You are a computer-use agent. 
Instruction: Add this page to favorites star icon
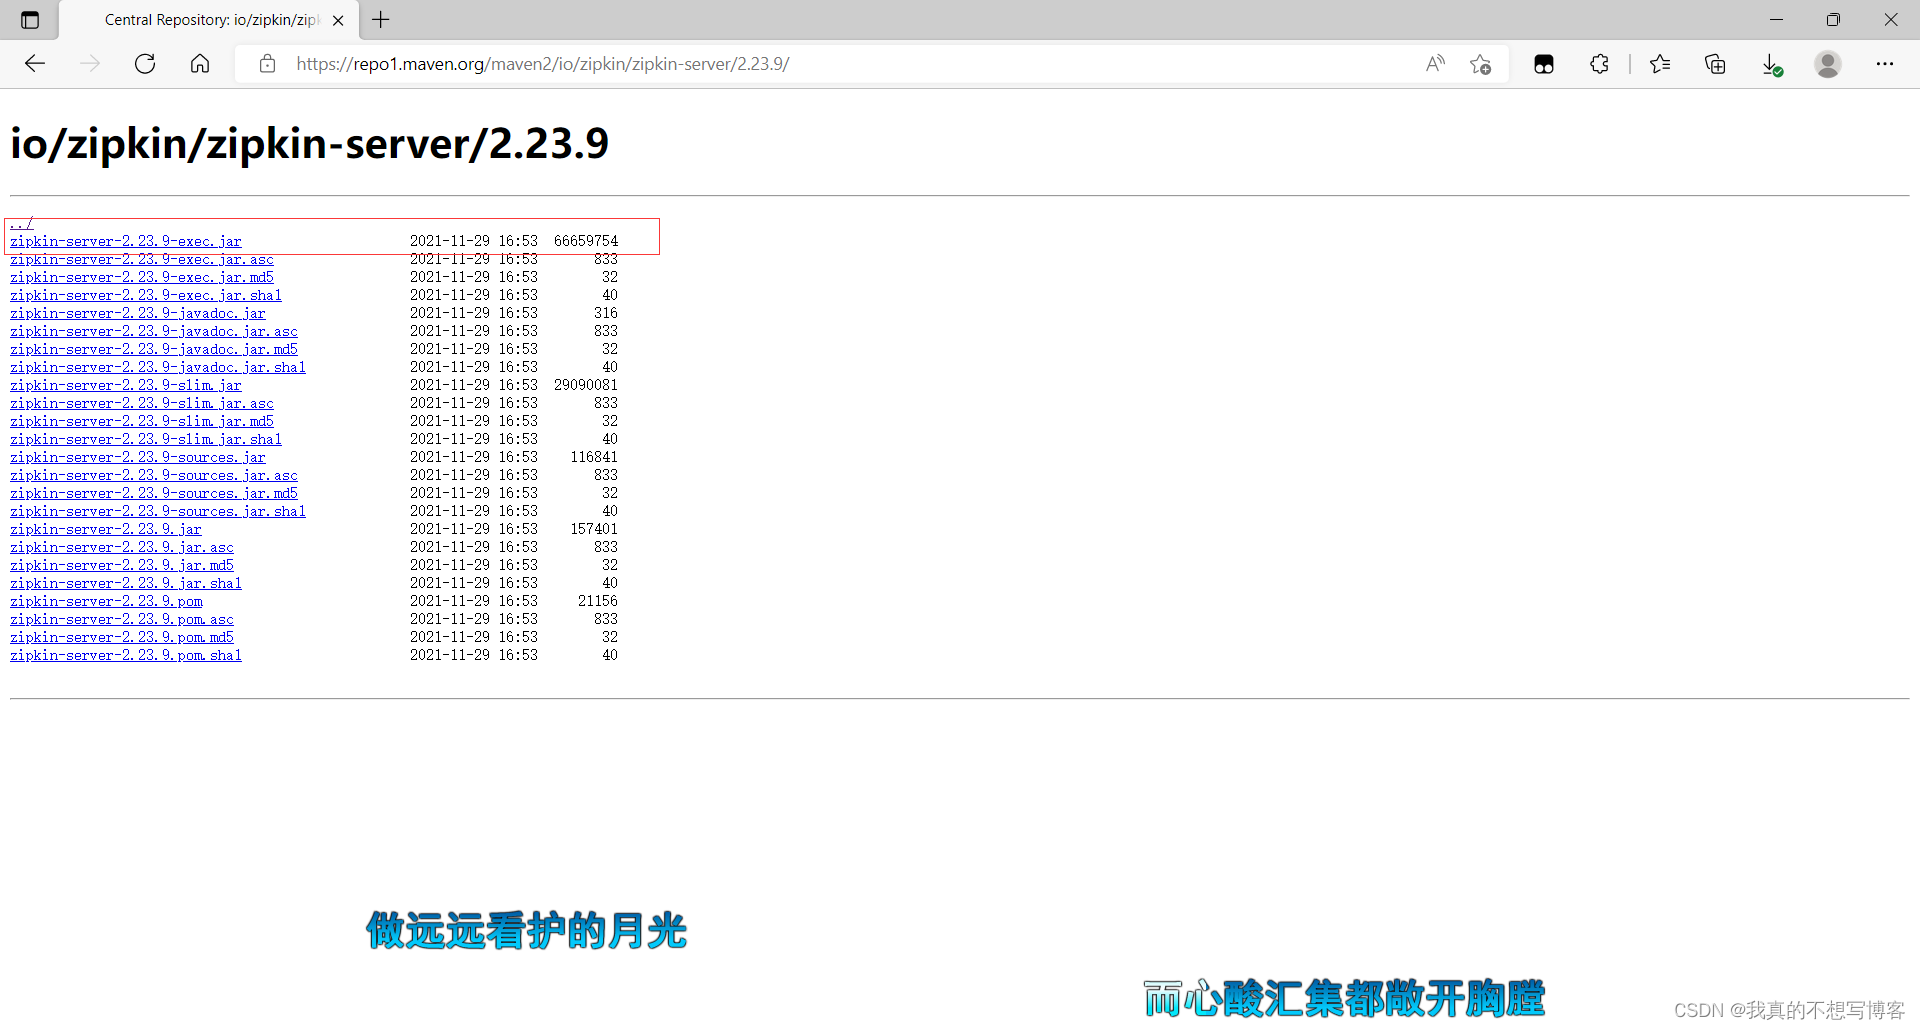coord(1481,64)
